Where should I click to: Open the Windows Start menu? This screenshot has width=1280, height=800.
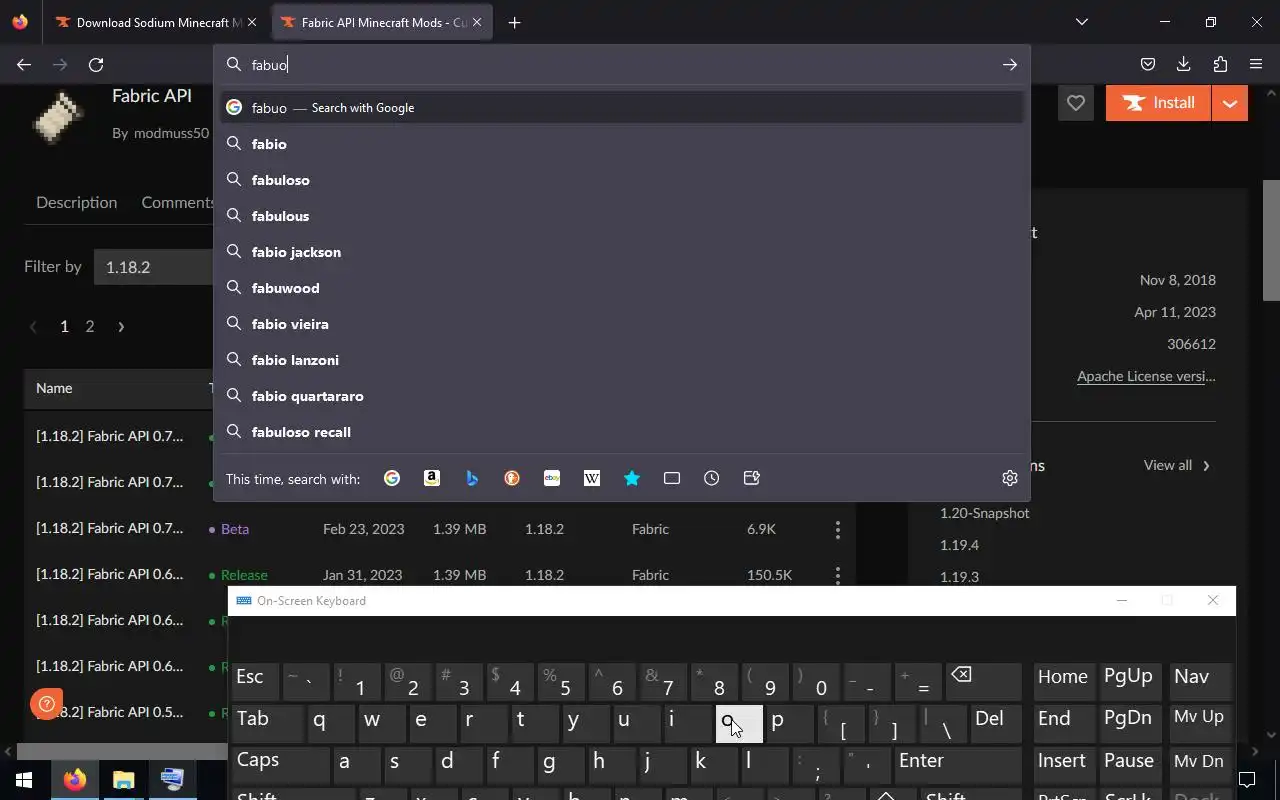click(24, 779)
